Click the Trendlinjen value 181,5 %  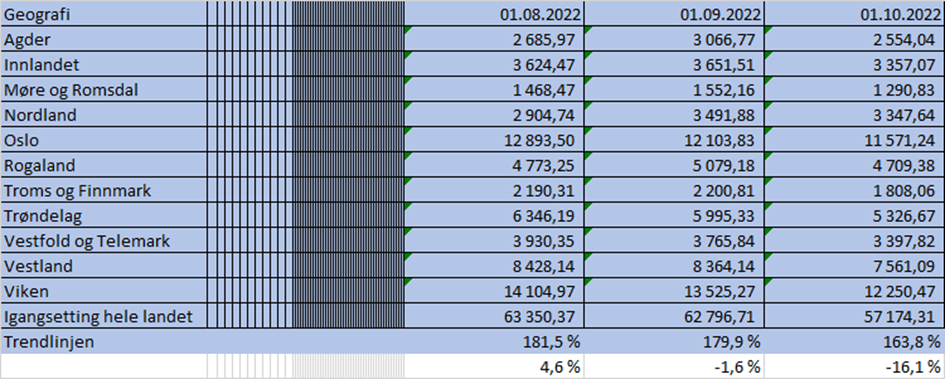pyautogui.click(x=494, y=342)
